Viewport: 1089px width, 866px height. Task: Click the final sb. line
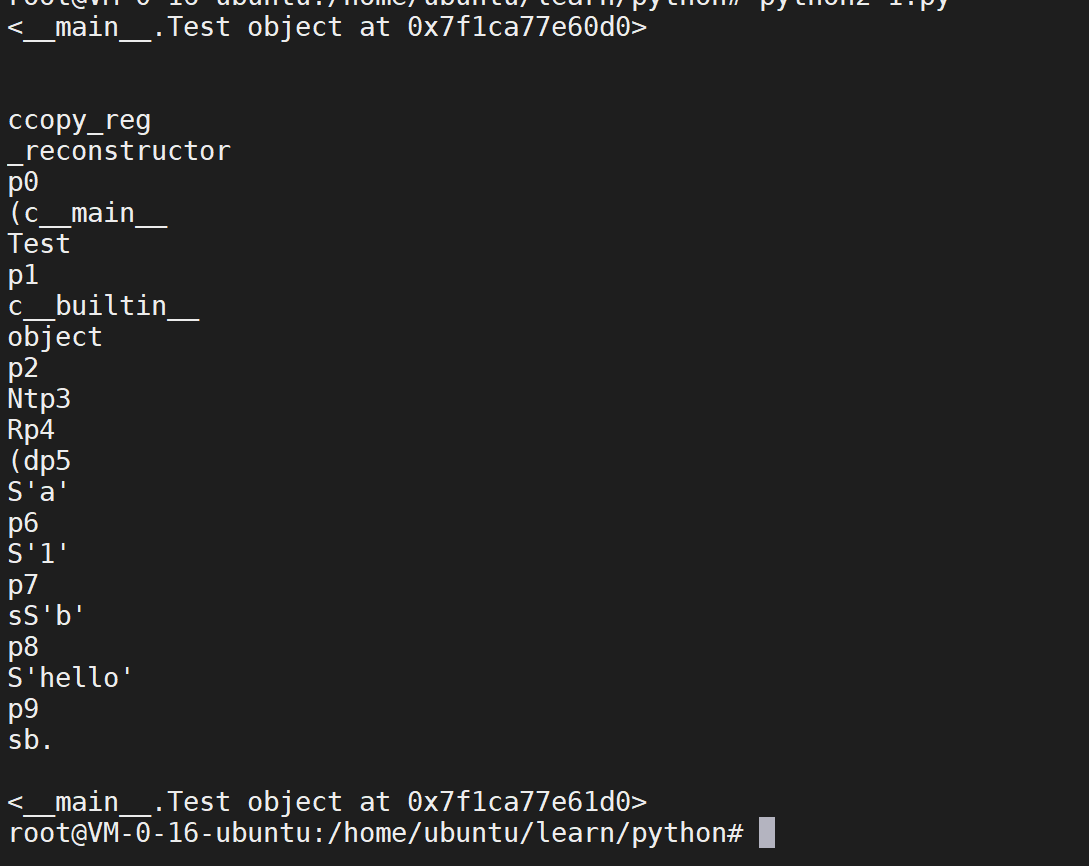click(x=31, y=741)
